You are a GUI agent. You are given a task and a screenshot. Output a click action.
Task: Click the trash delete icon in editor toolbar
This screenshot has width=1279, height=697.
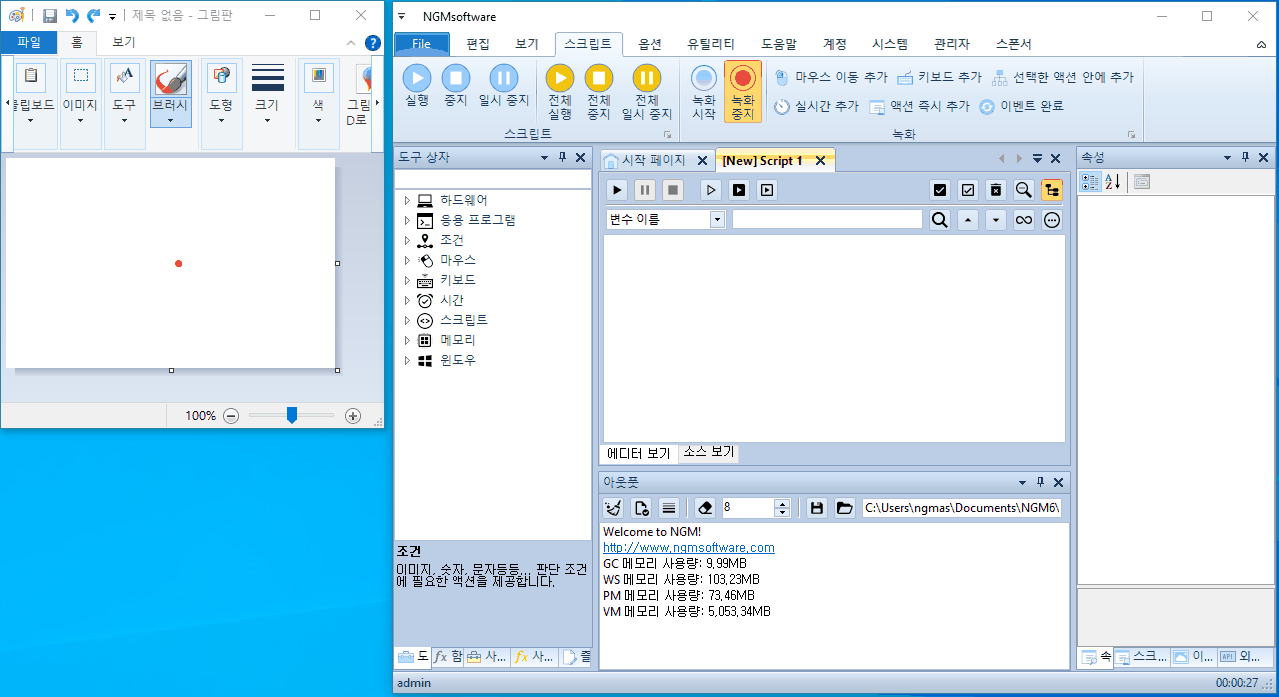(x=995, y=189)
